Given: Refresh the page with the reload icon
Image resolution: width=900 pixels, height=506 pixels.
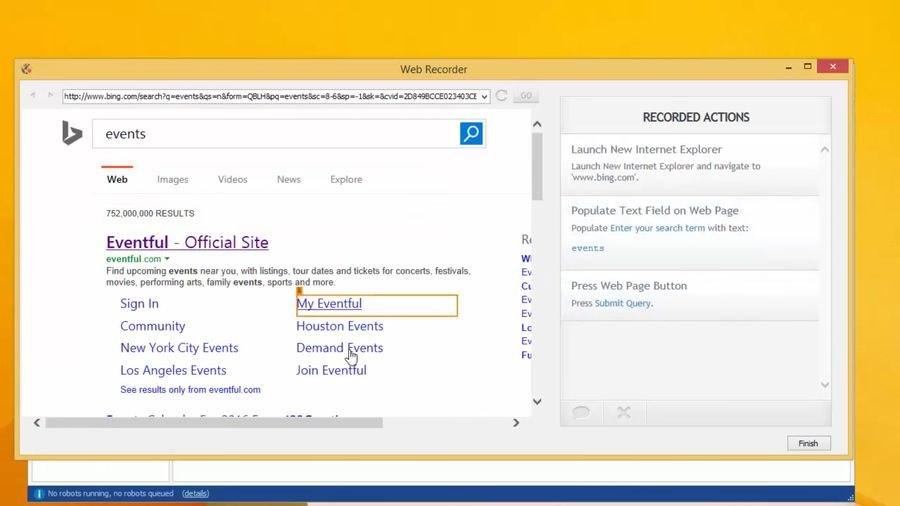Looking at the screenshot, I should click(502, 96).
